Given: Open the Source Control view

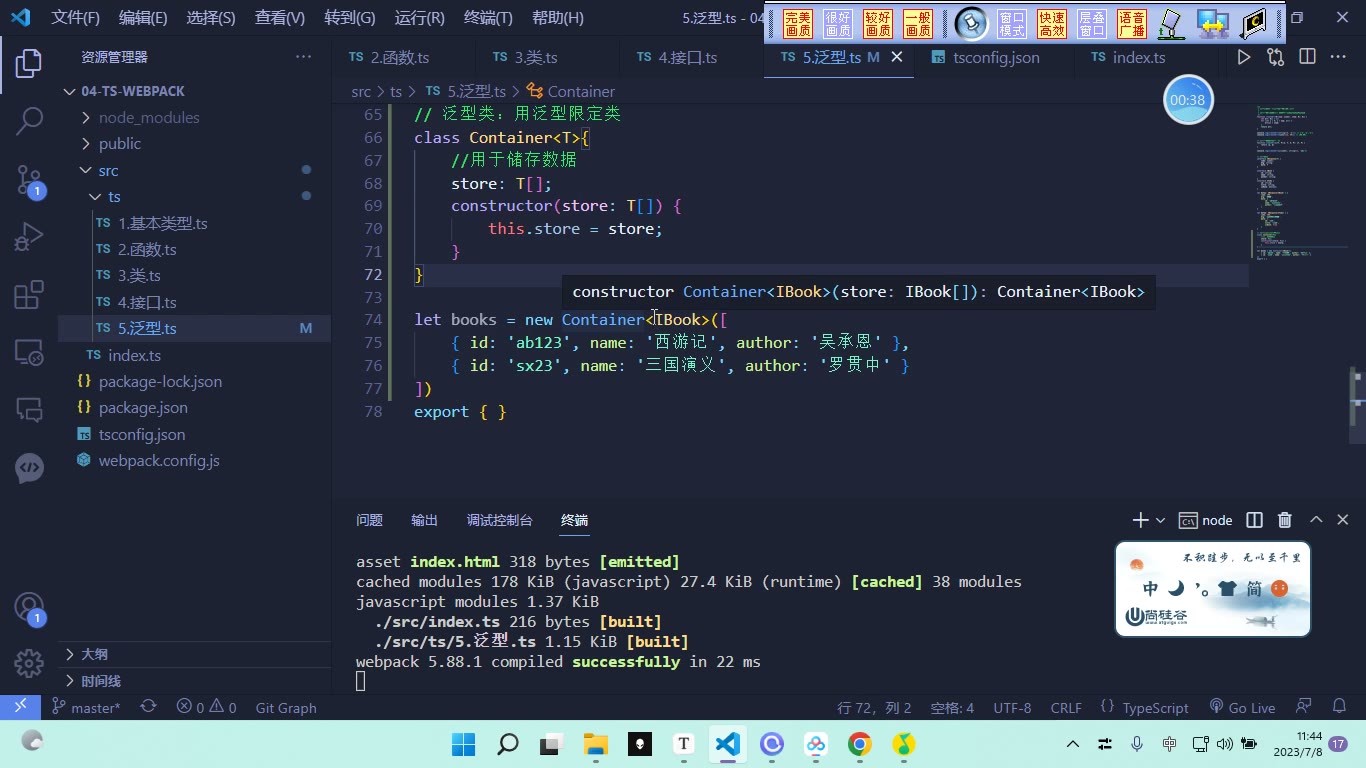Looking at the screenshot, I should pos(29,179).
